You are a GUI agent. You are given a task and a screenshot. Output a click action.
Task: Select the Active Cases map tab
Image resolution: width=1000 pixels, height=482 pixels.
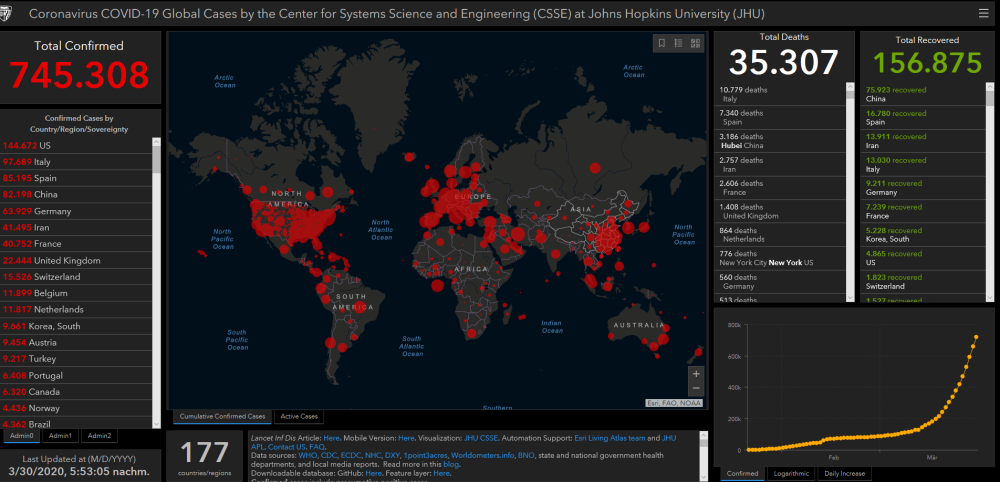pyautogui.click(x=298, y=416)
